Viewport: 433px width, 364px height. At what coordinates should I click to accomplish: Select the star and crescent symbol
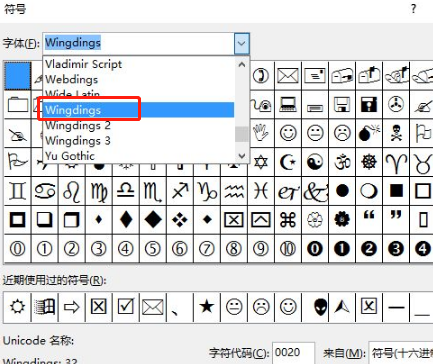[x=288, y=162]
